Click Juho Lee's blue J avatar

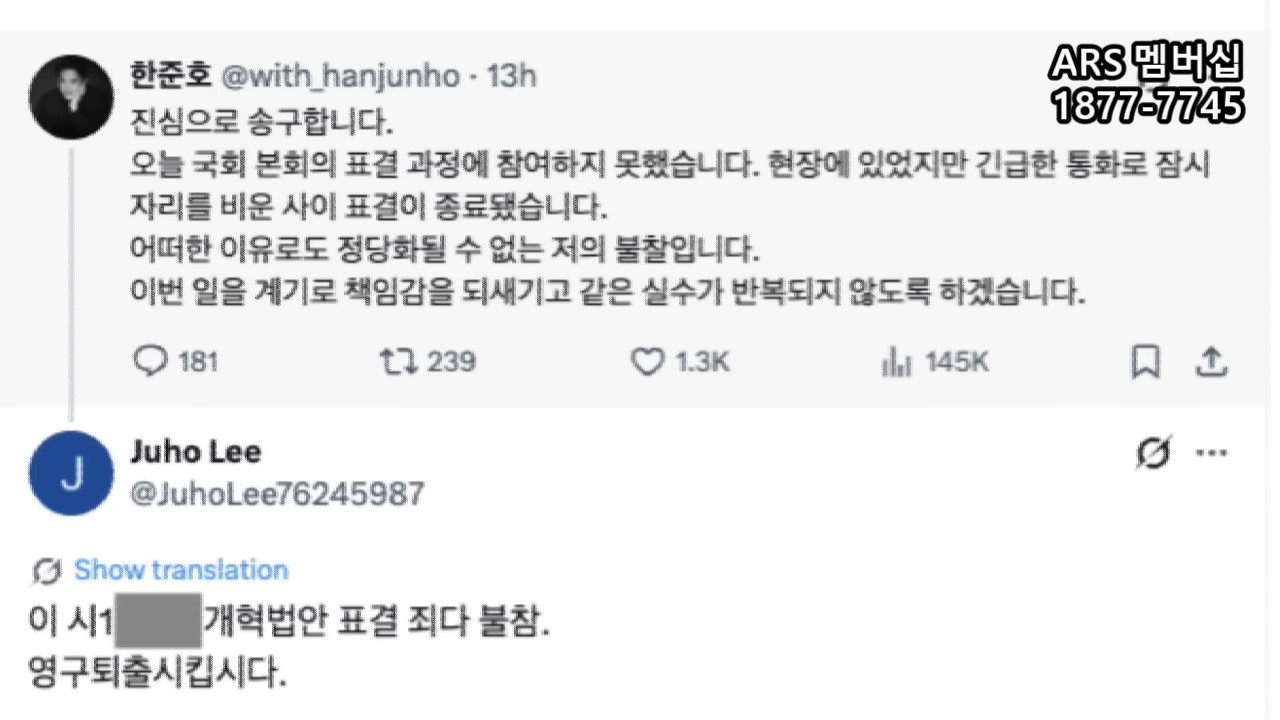point(71,473)
